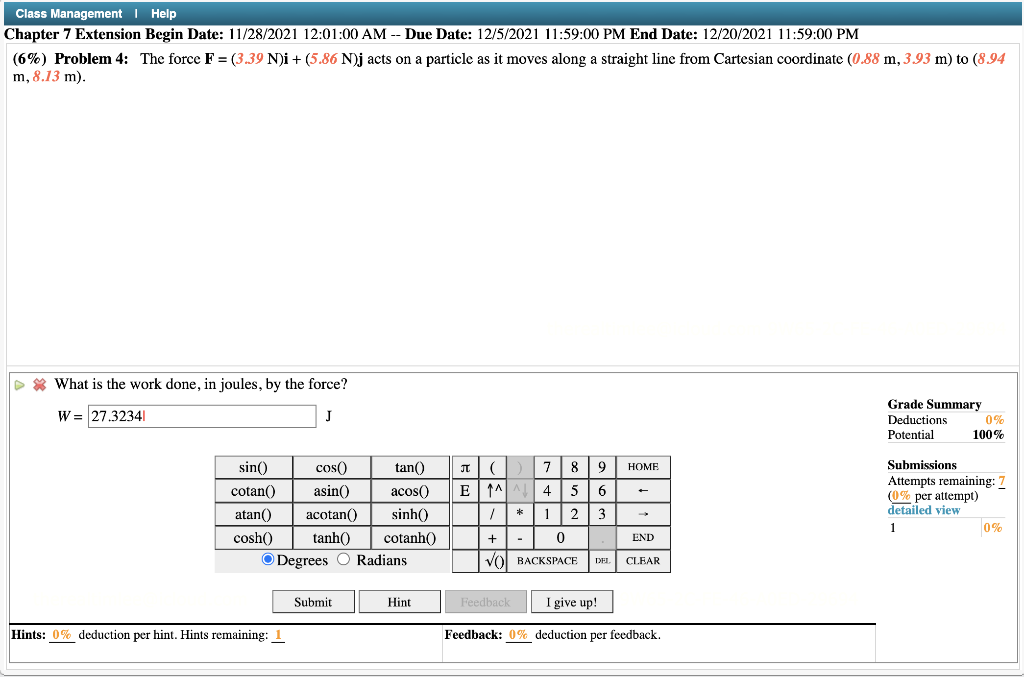Click inside the W answer field
Viewport: 1024px width, 677px height.
(x=200, y=415)
